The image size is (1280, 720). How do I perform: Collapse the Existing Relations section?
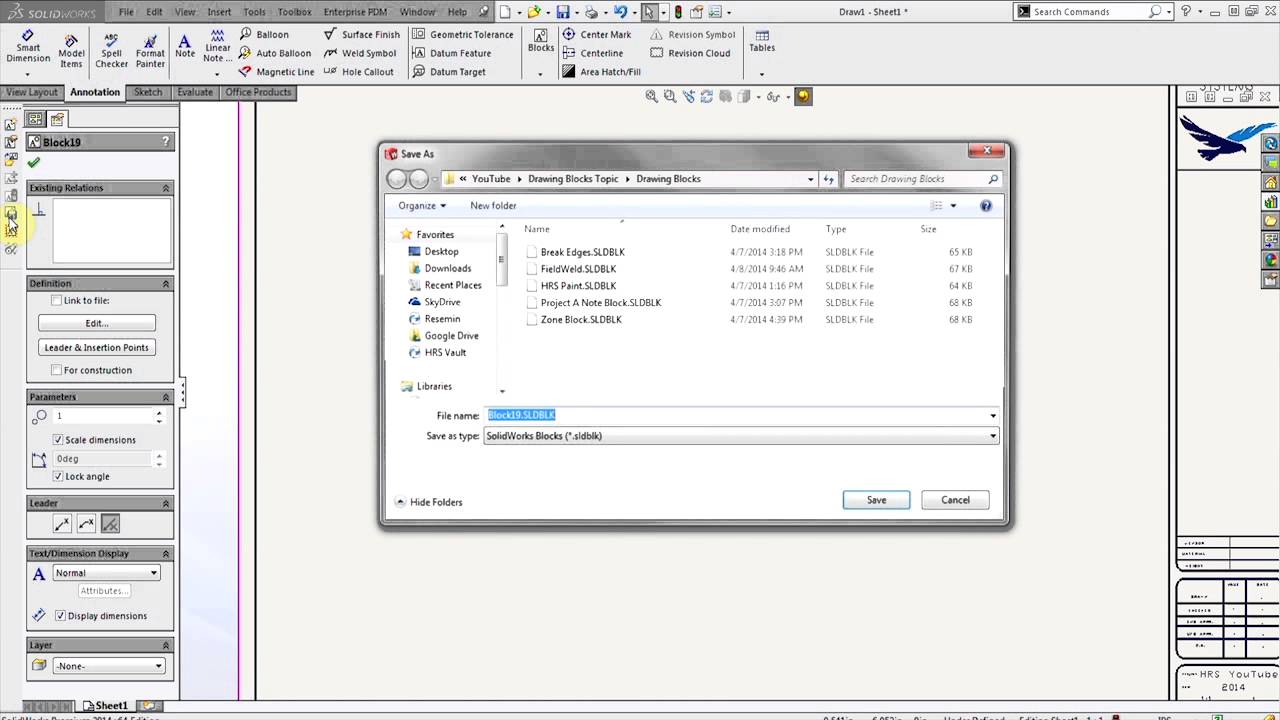(166, 188)
